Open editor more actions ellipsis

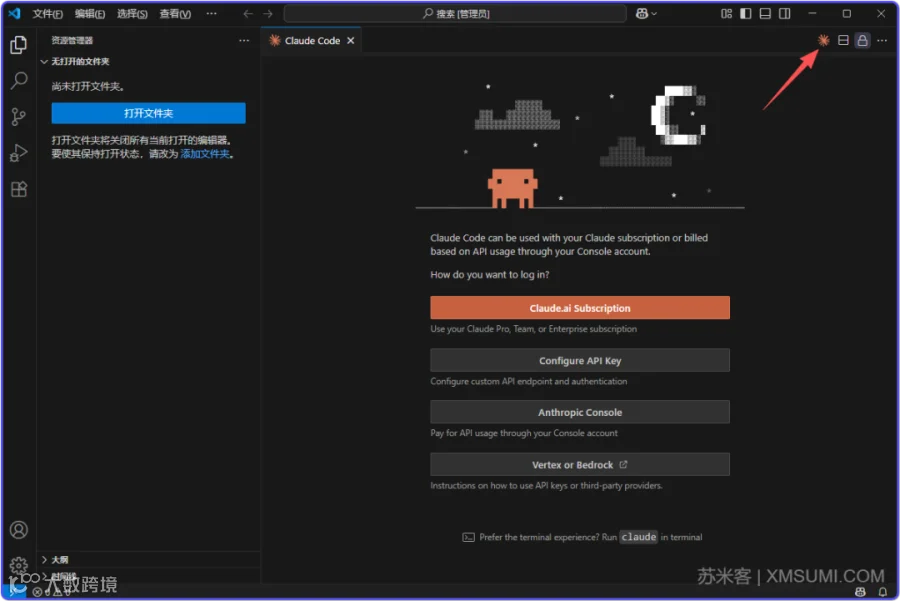(x=882, y=40)
